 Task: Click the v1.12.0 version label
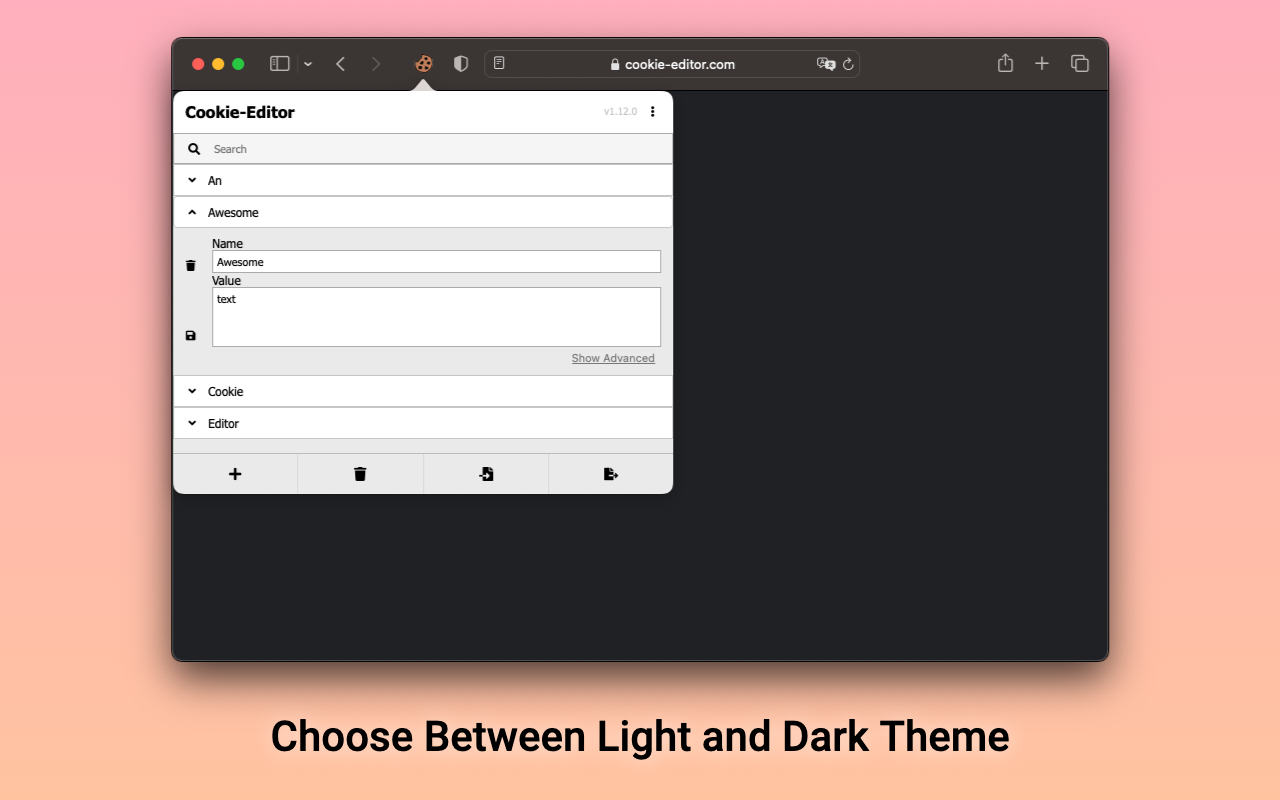(620, 112)
